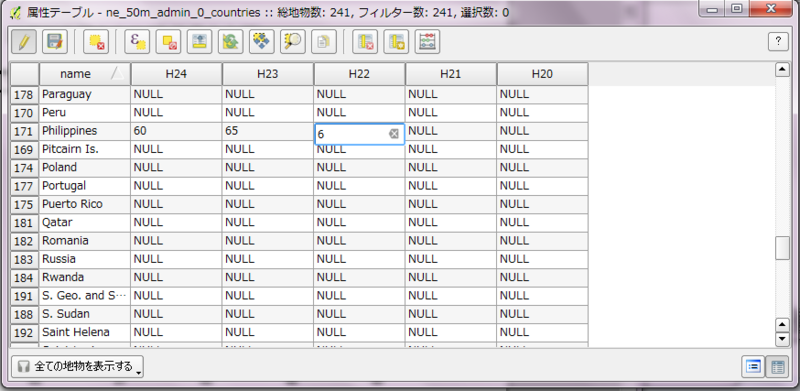Click the H24 column header
Viewport: 800px width, 391px height.
point(176,74)
